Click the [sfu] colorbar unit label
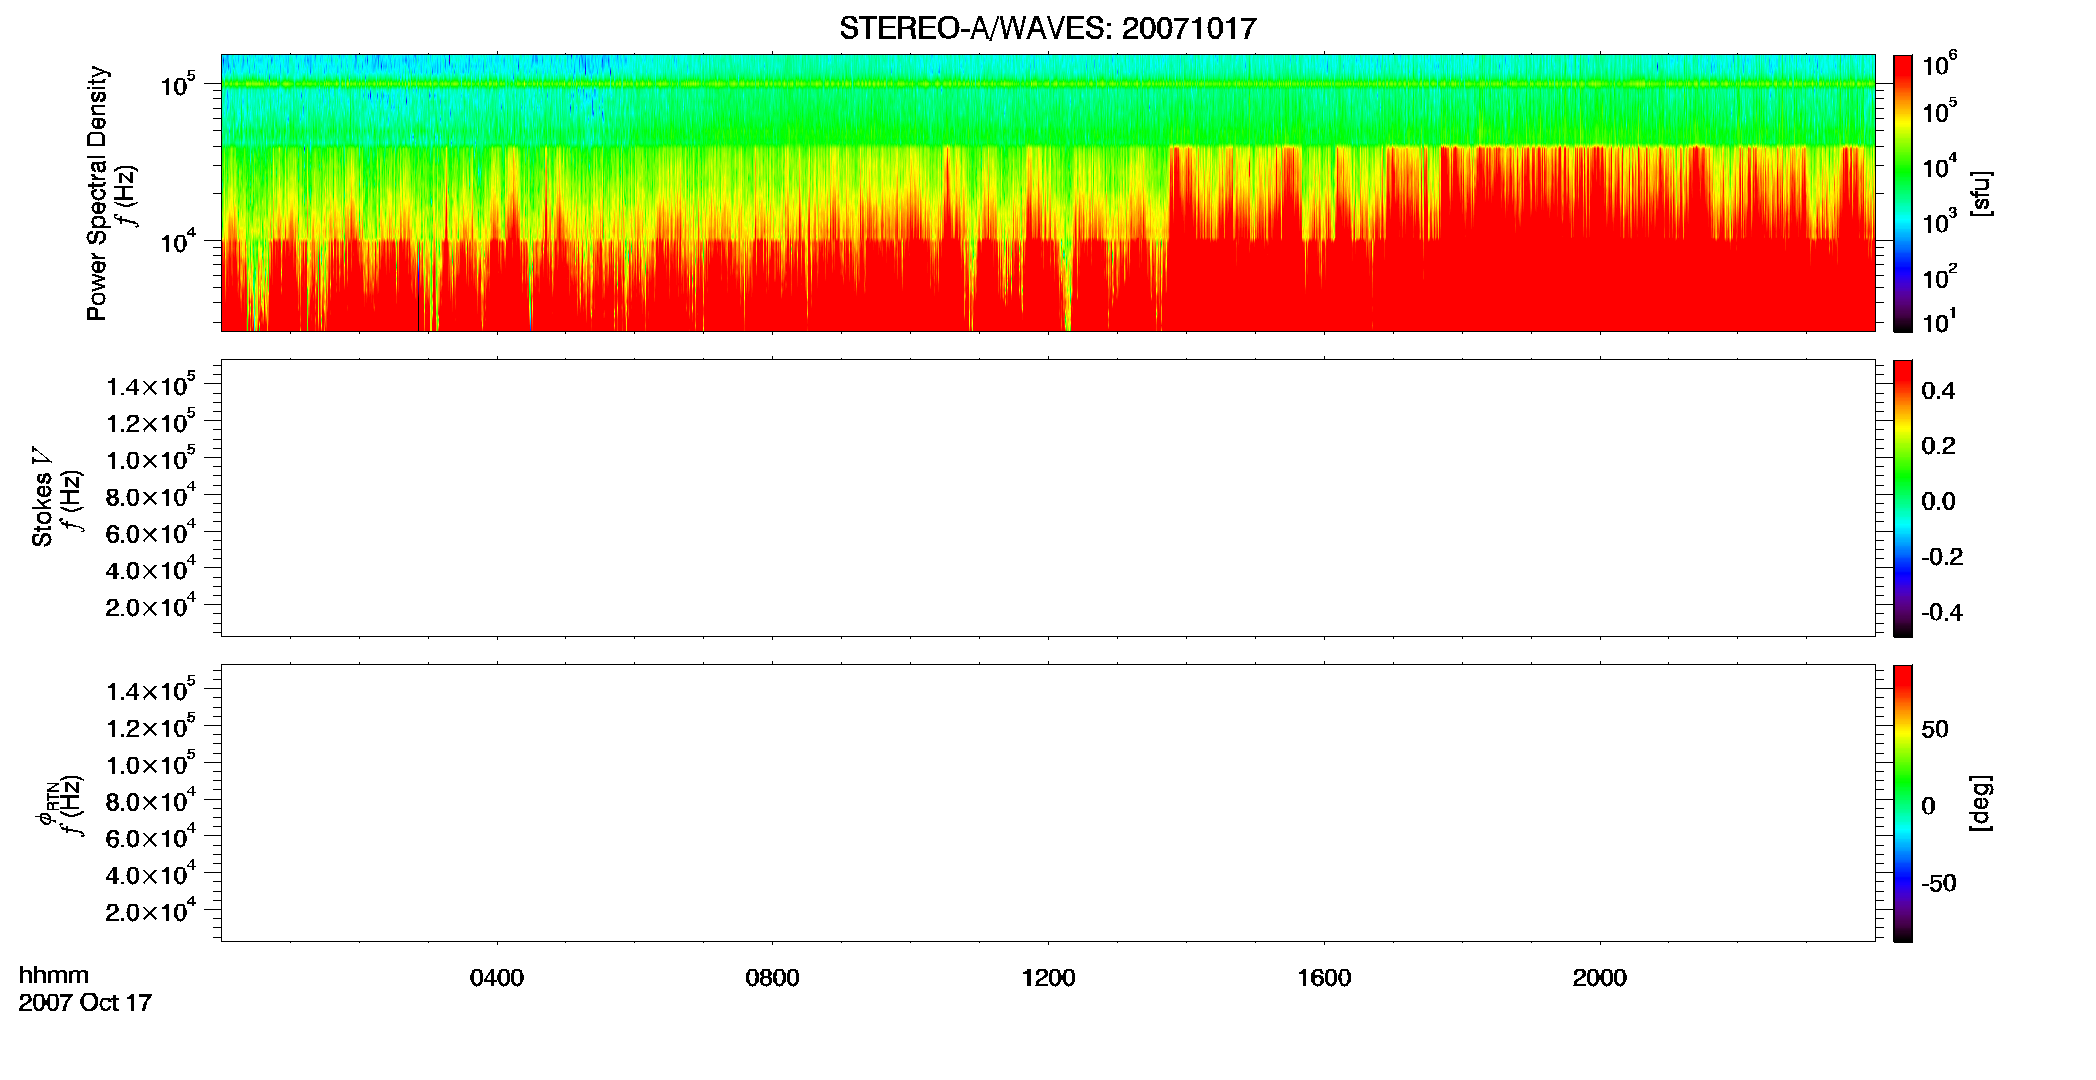The image size is (2096, 1080). coord(1980,194)
